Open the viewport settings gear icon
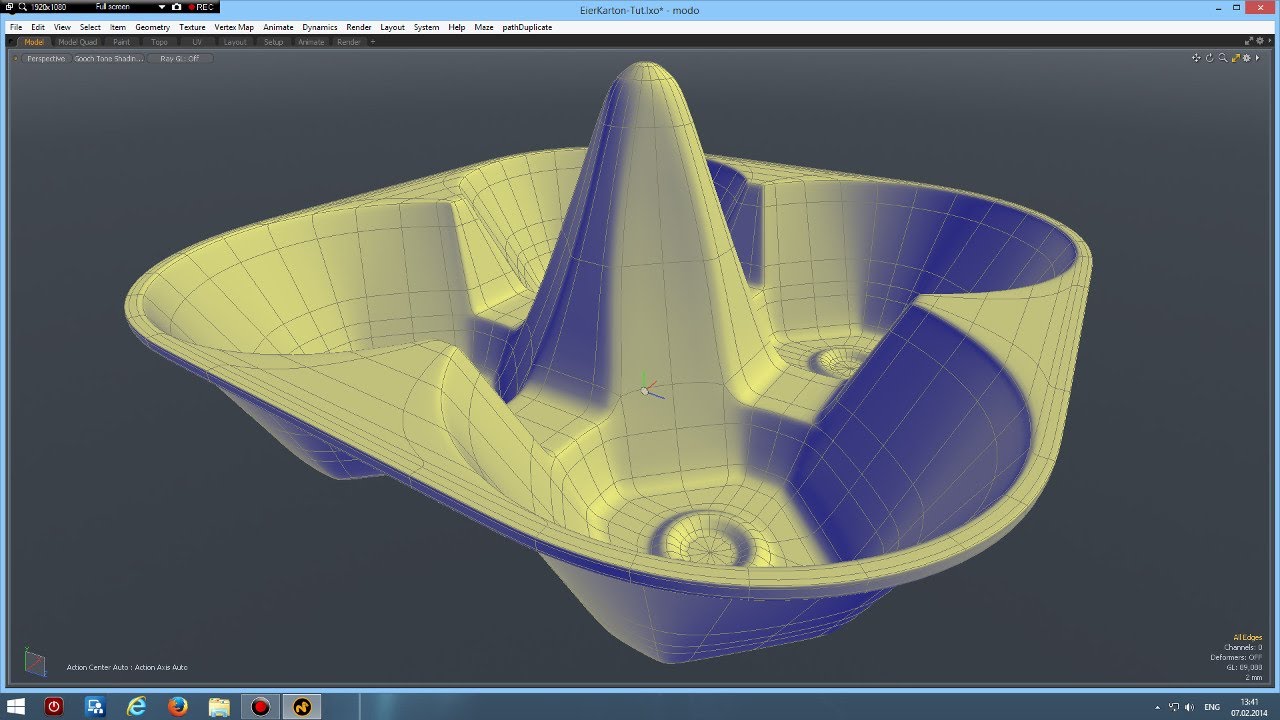The height and width of the screenshot is (720, 1280). 1248,58
